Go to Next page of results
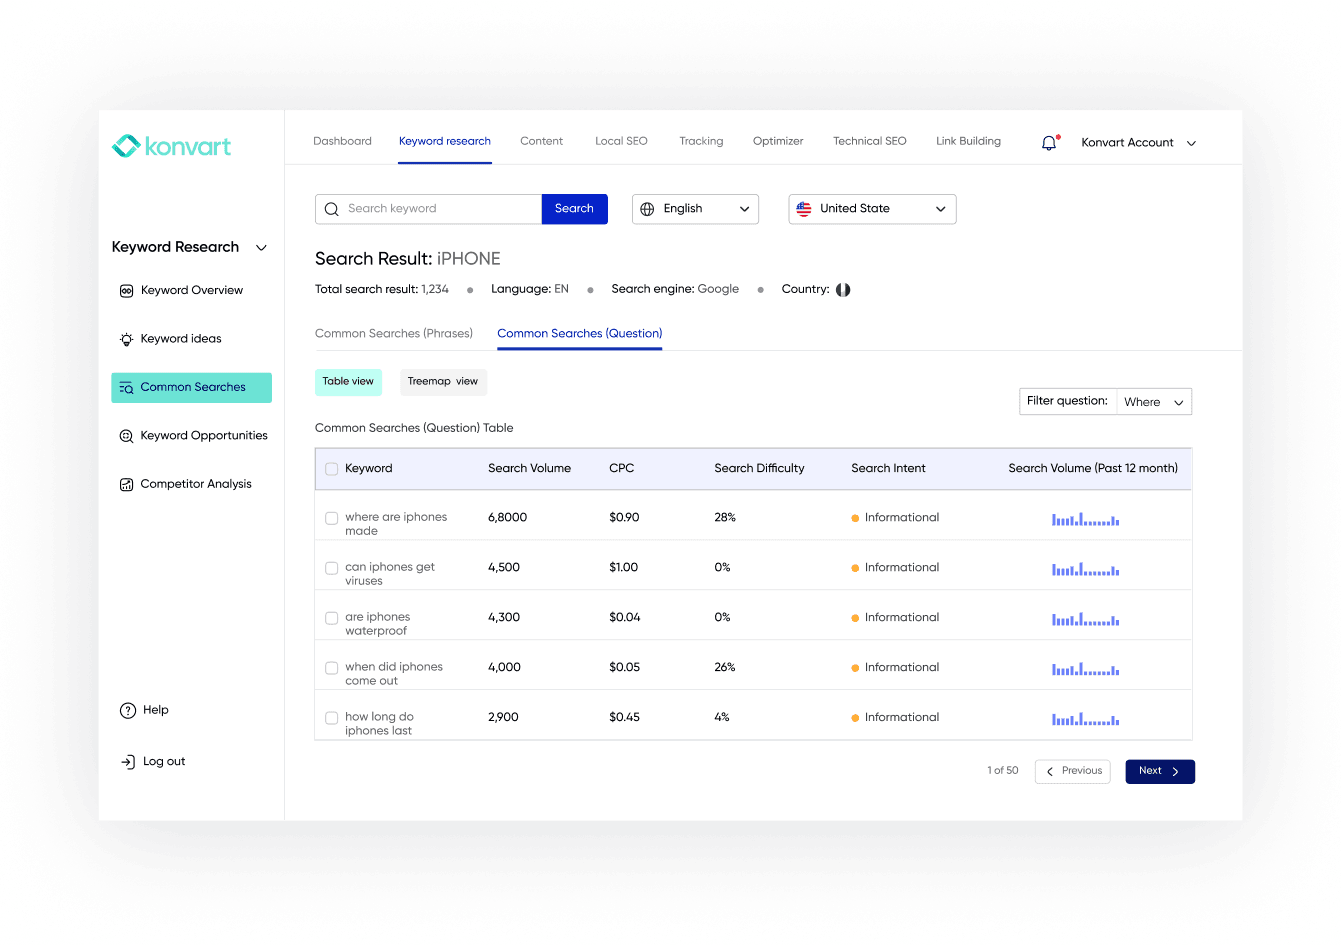Screen dimensions: 1341x945 (x=1159, y=771)
